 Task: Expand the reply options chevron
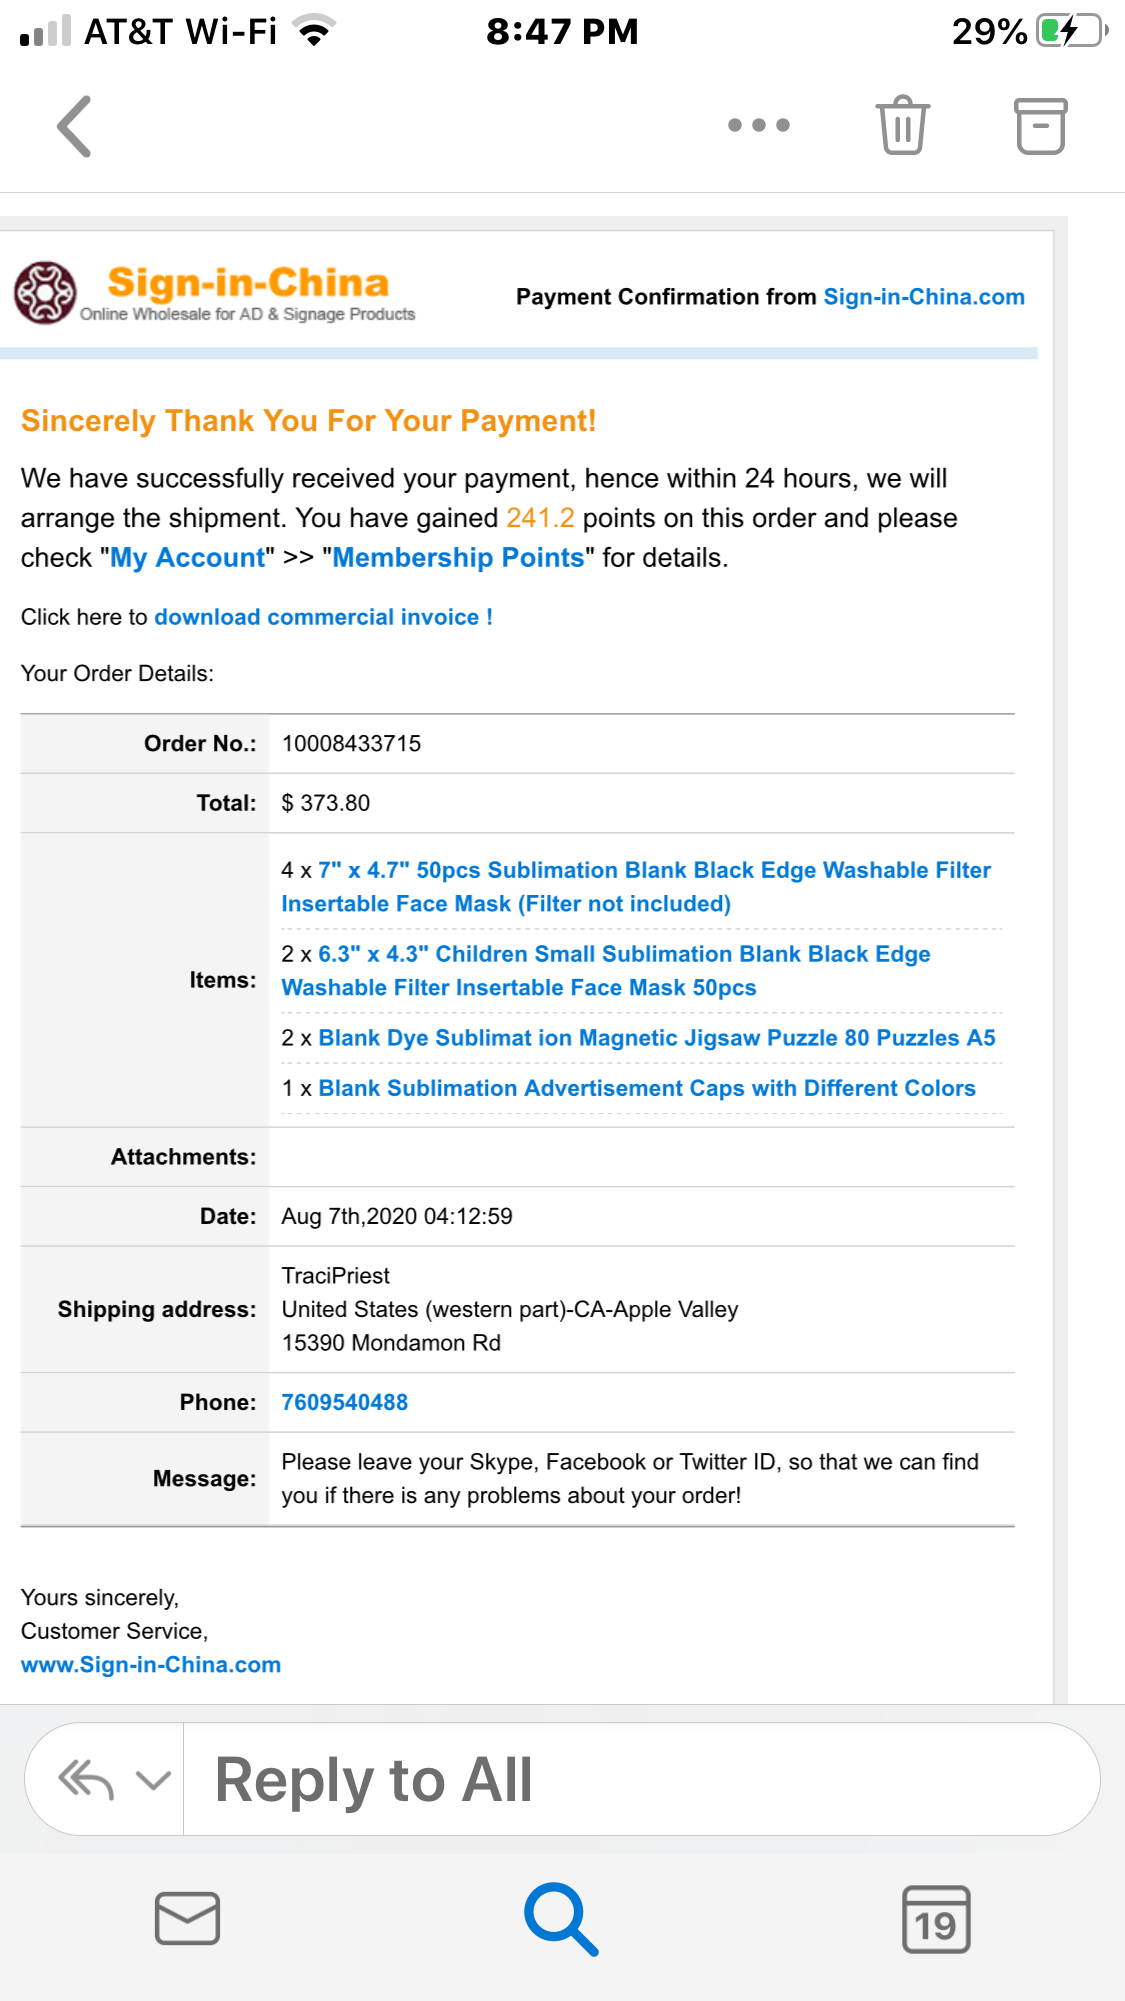[x=153, y=1780]
